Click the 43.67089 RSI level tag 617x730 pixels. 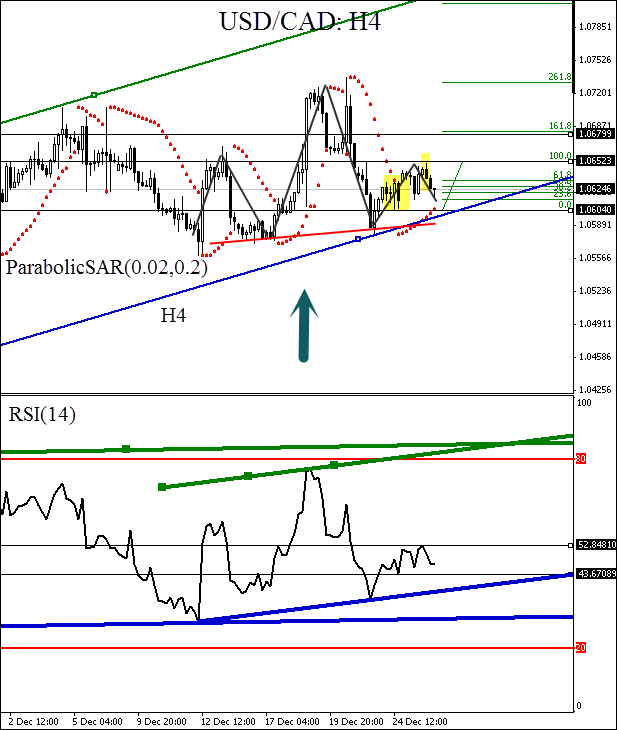597,574
